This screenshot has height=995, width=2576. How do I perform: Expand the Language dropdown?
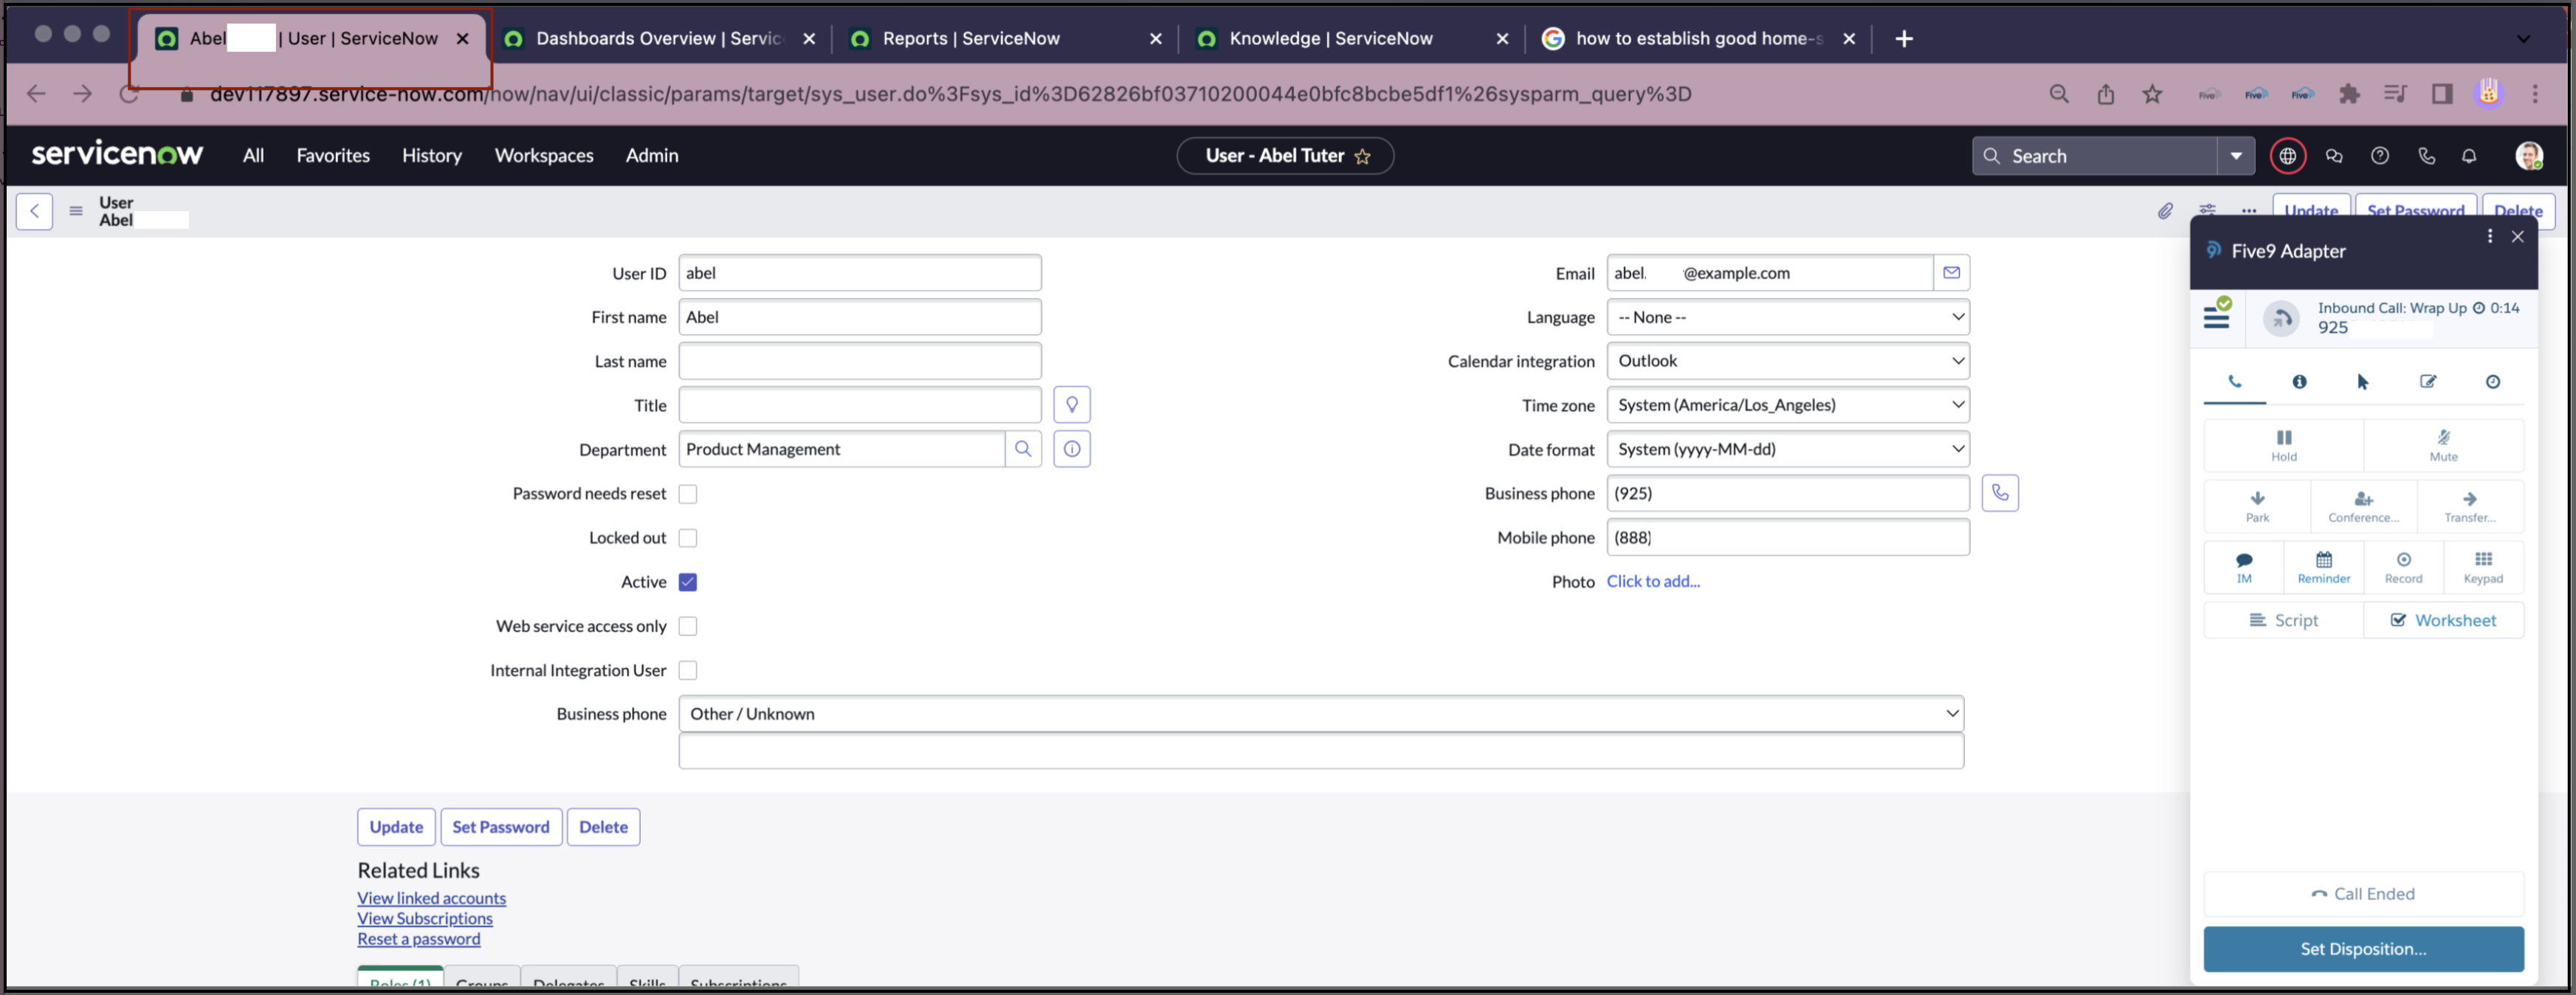(x=1788, y=317)
